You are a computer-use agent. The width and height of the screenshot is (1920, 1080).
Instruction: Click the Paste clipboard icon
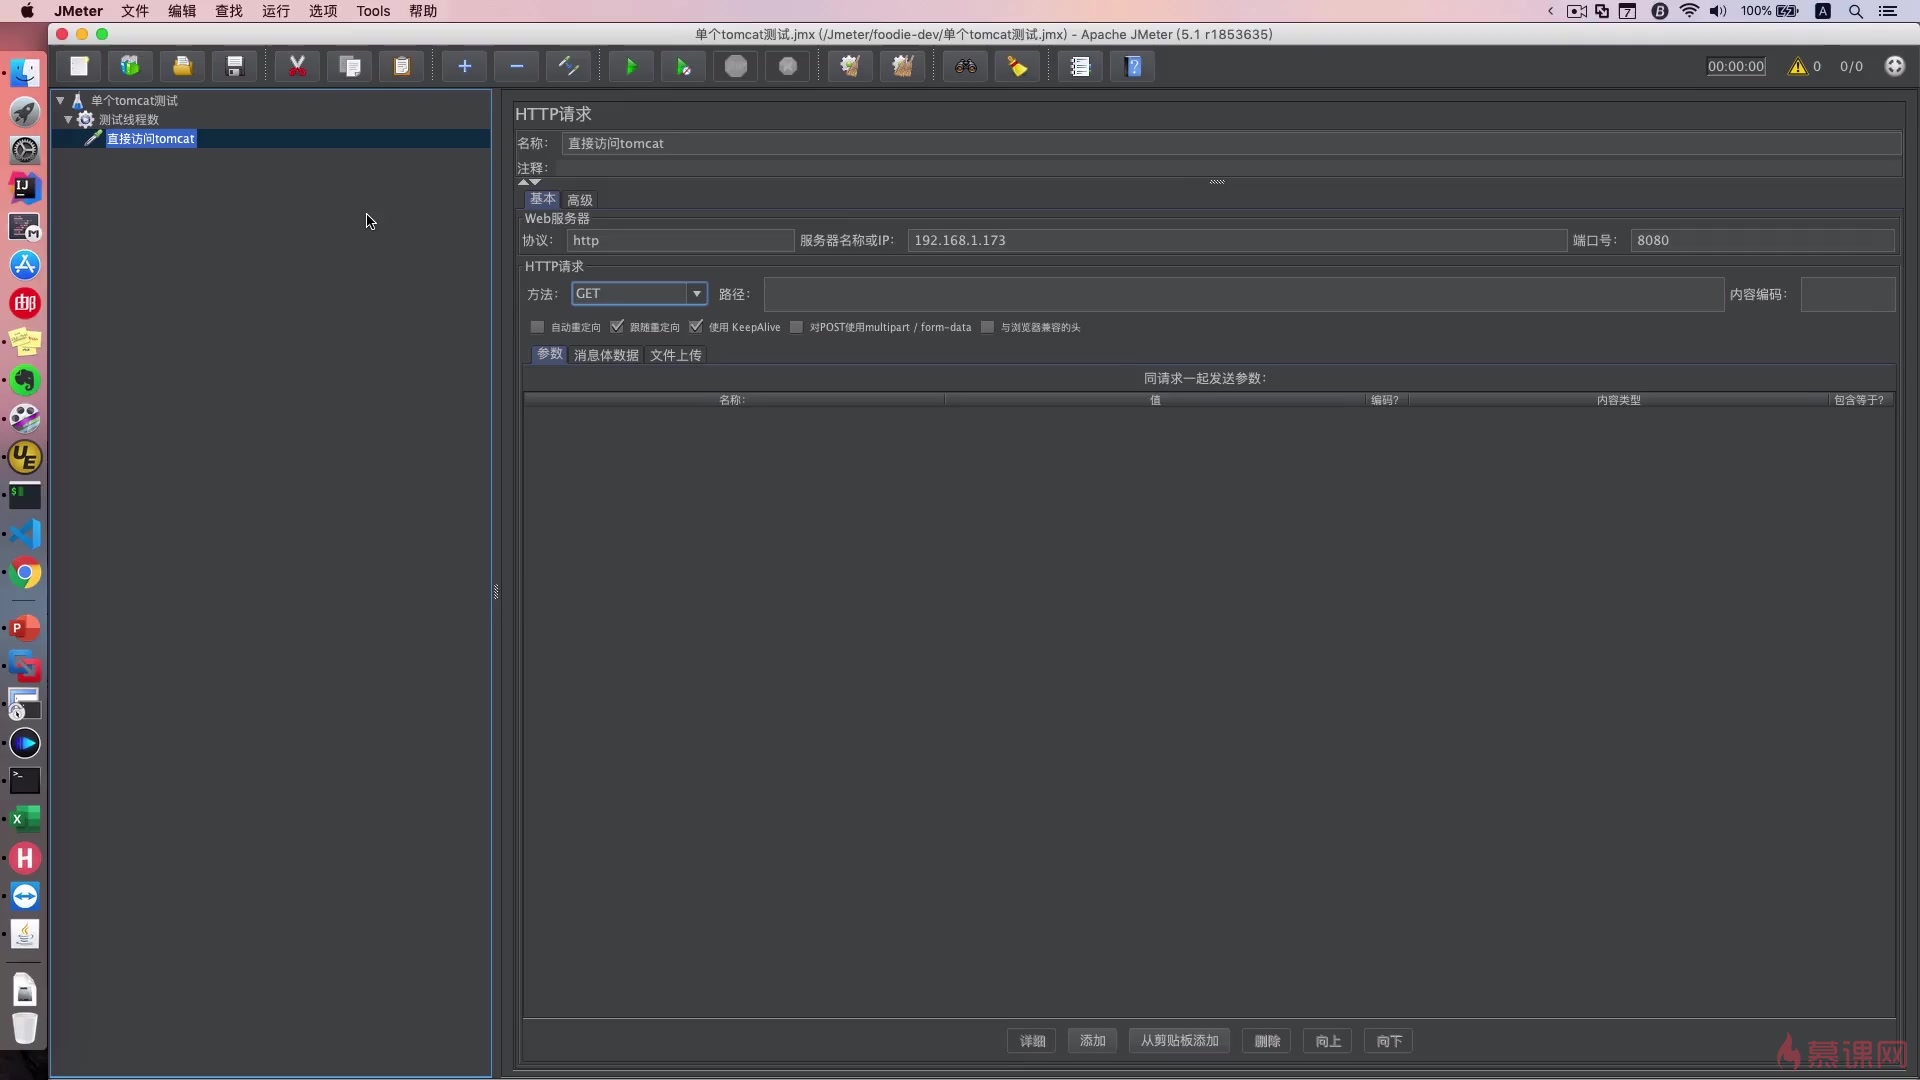coord(402,66)
